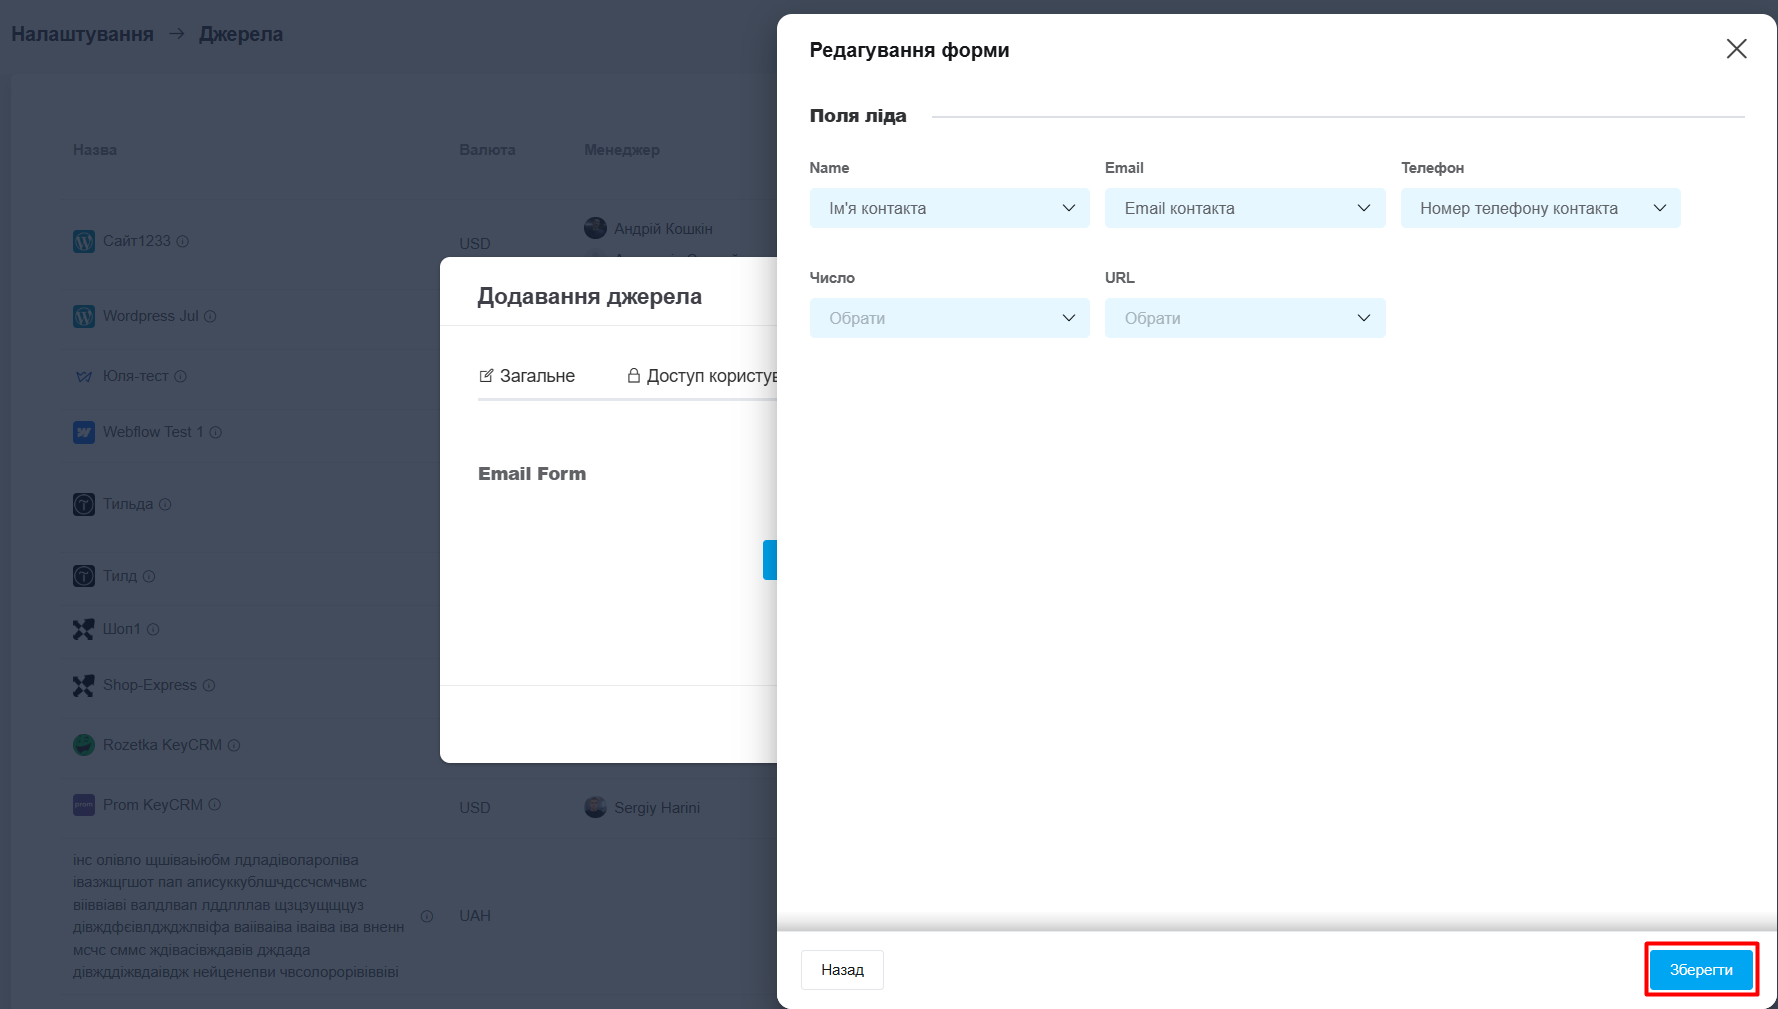Click the manager name Sergiy Harini

(657, 808)
